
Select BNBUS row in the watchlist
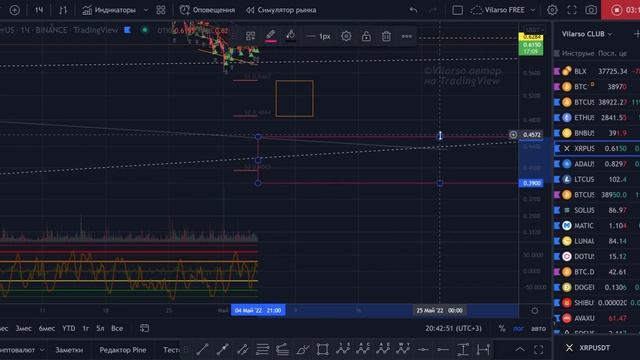pyautogui.click(x=597, y=133)
